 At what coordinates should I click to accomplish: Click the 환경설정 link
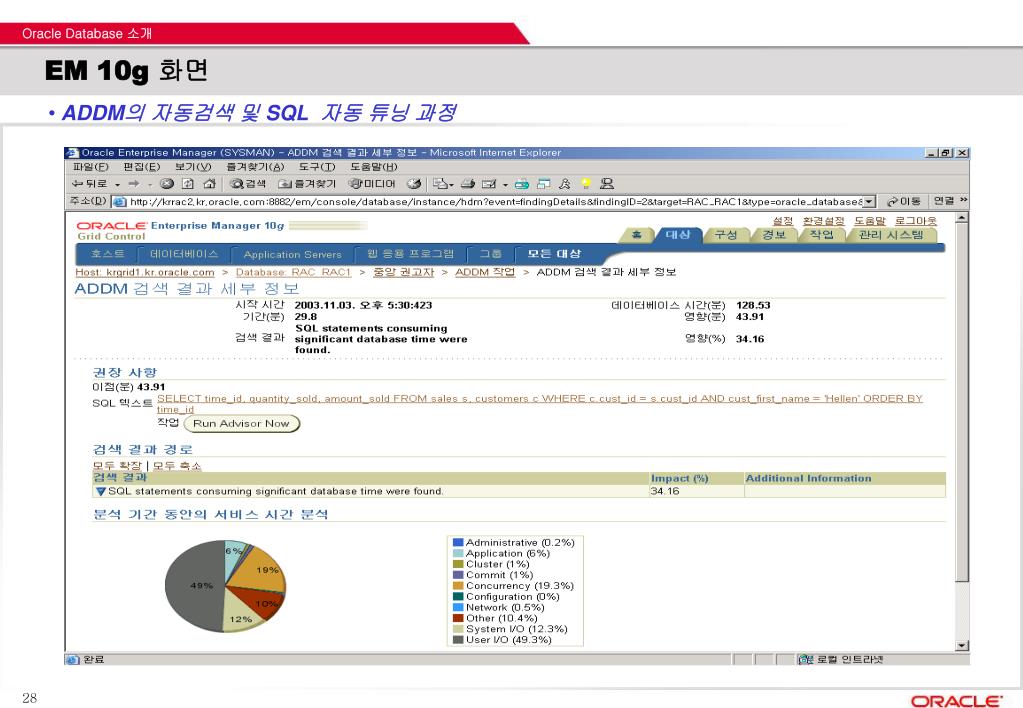pyautogui.click(x=823, y=221)
